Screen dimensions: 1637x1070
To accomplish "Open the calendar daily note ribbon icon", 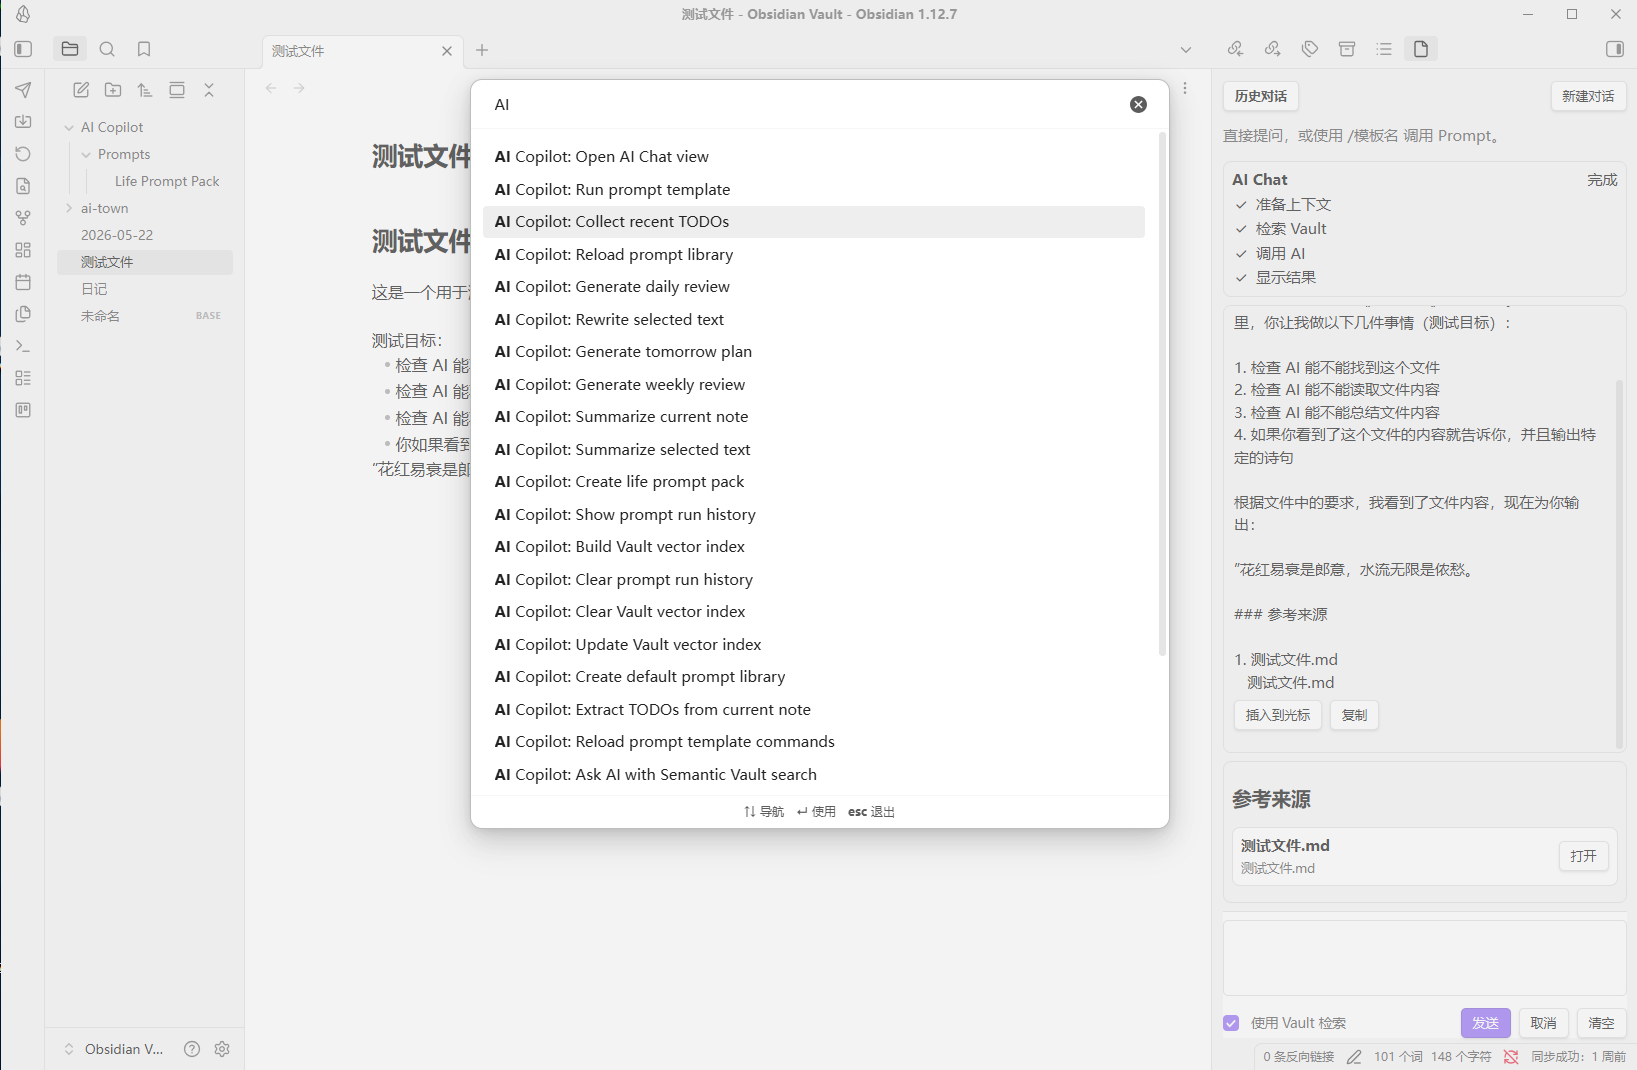I will (23, 282).
